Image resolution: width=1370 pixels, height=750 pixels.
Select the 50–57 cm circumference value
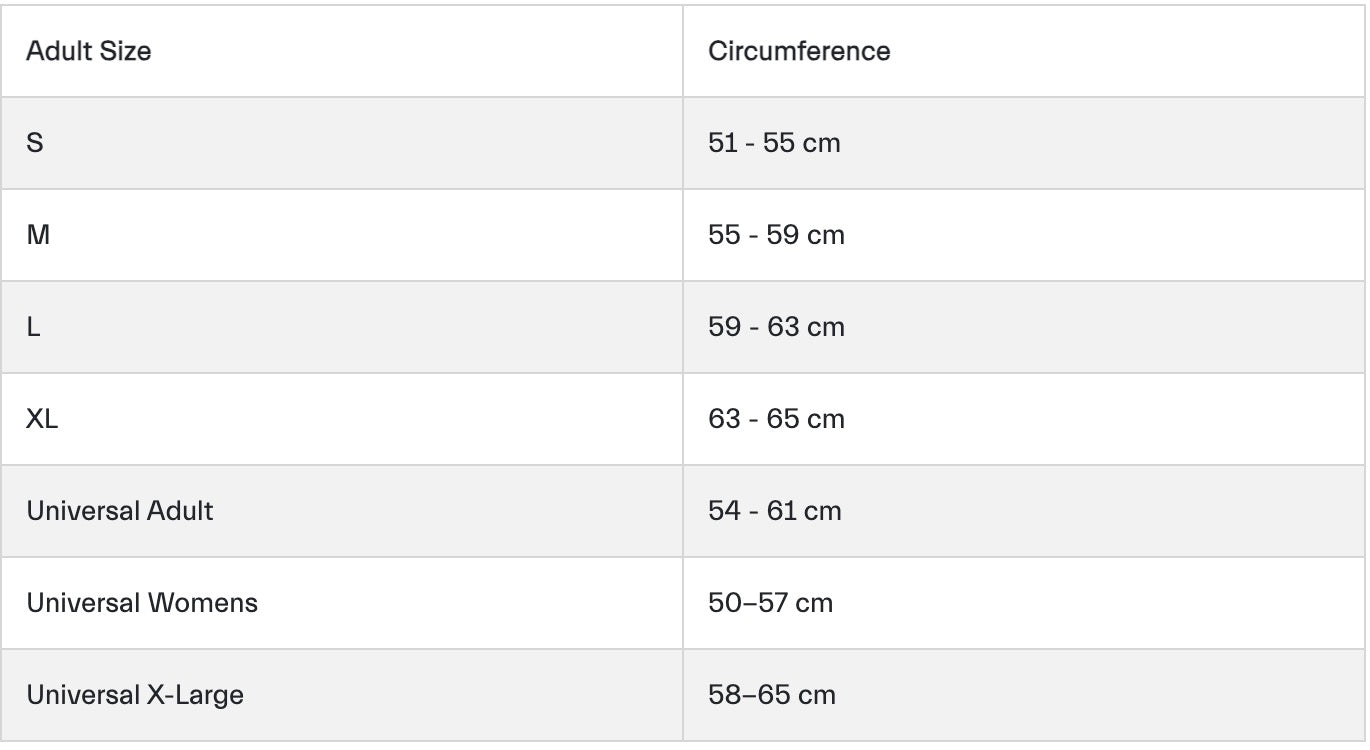(x=770, y=603)
